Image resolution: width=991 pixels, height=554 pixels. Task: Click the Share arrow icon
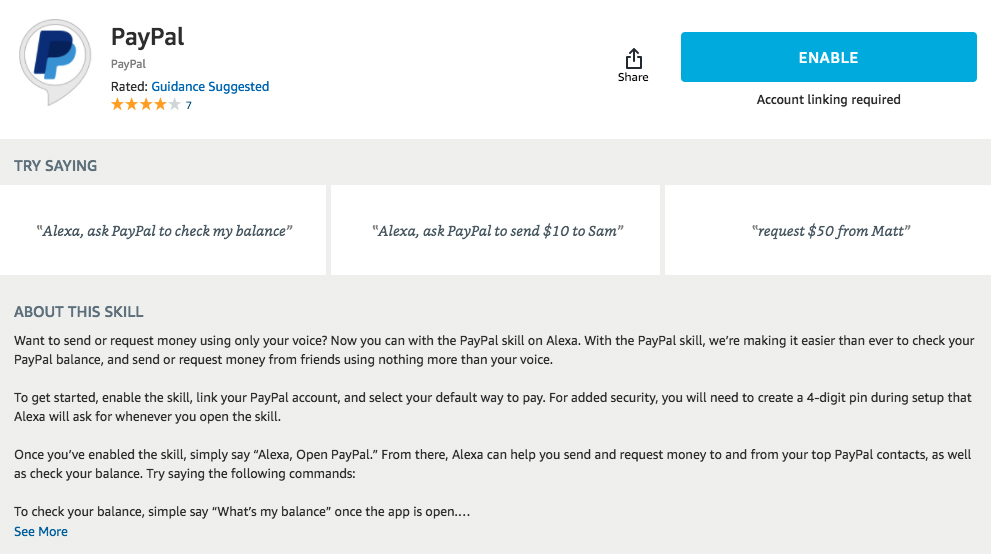[x=633, y=58]
